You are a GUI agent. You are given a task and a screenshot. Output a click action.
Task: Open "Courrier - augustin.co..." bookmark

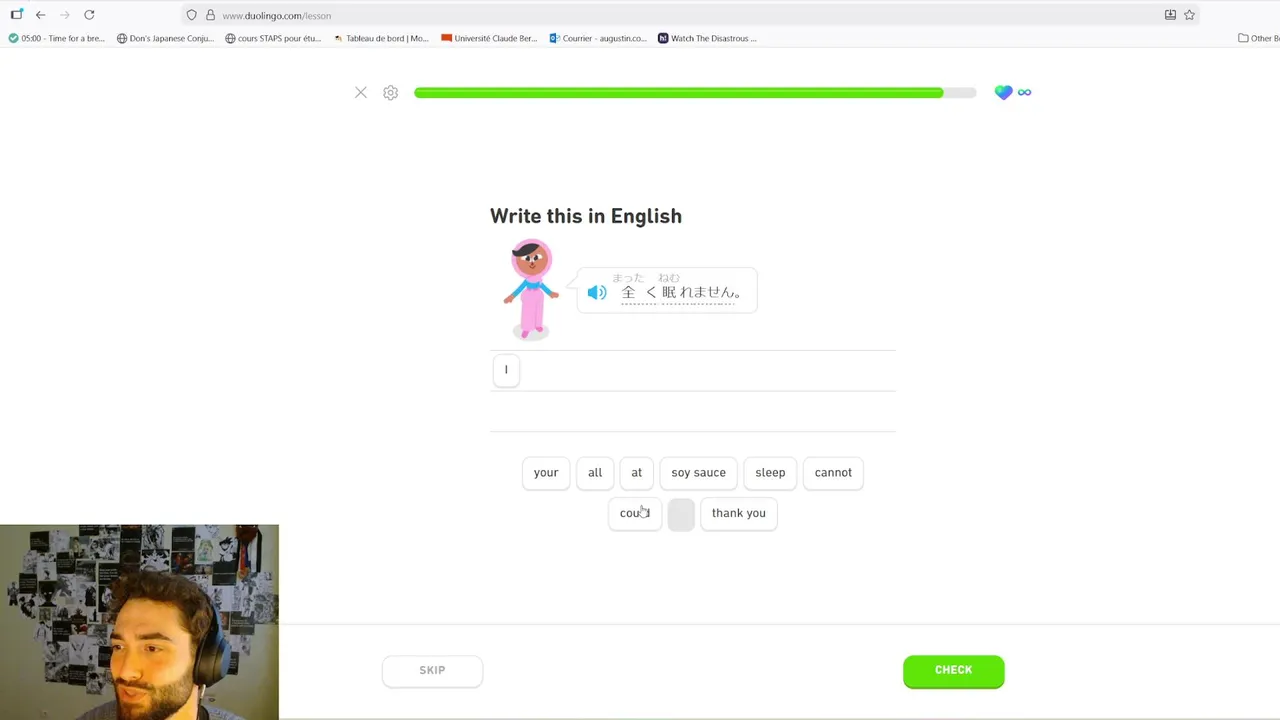598,38
